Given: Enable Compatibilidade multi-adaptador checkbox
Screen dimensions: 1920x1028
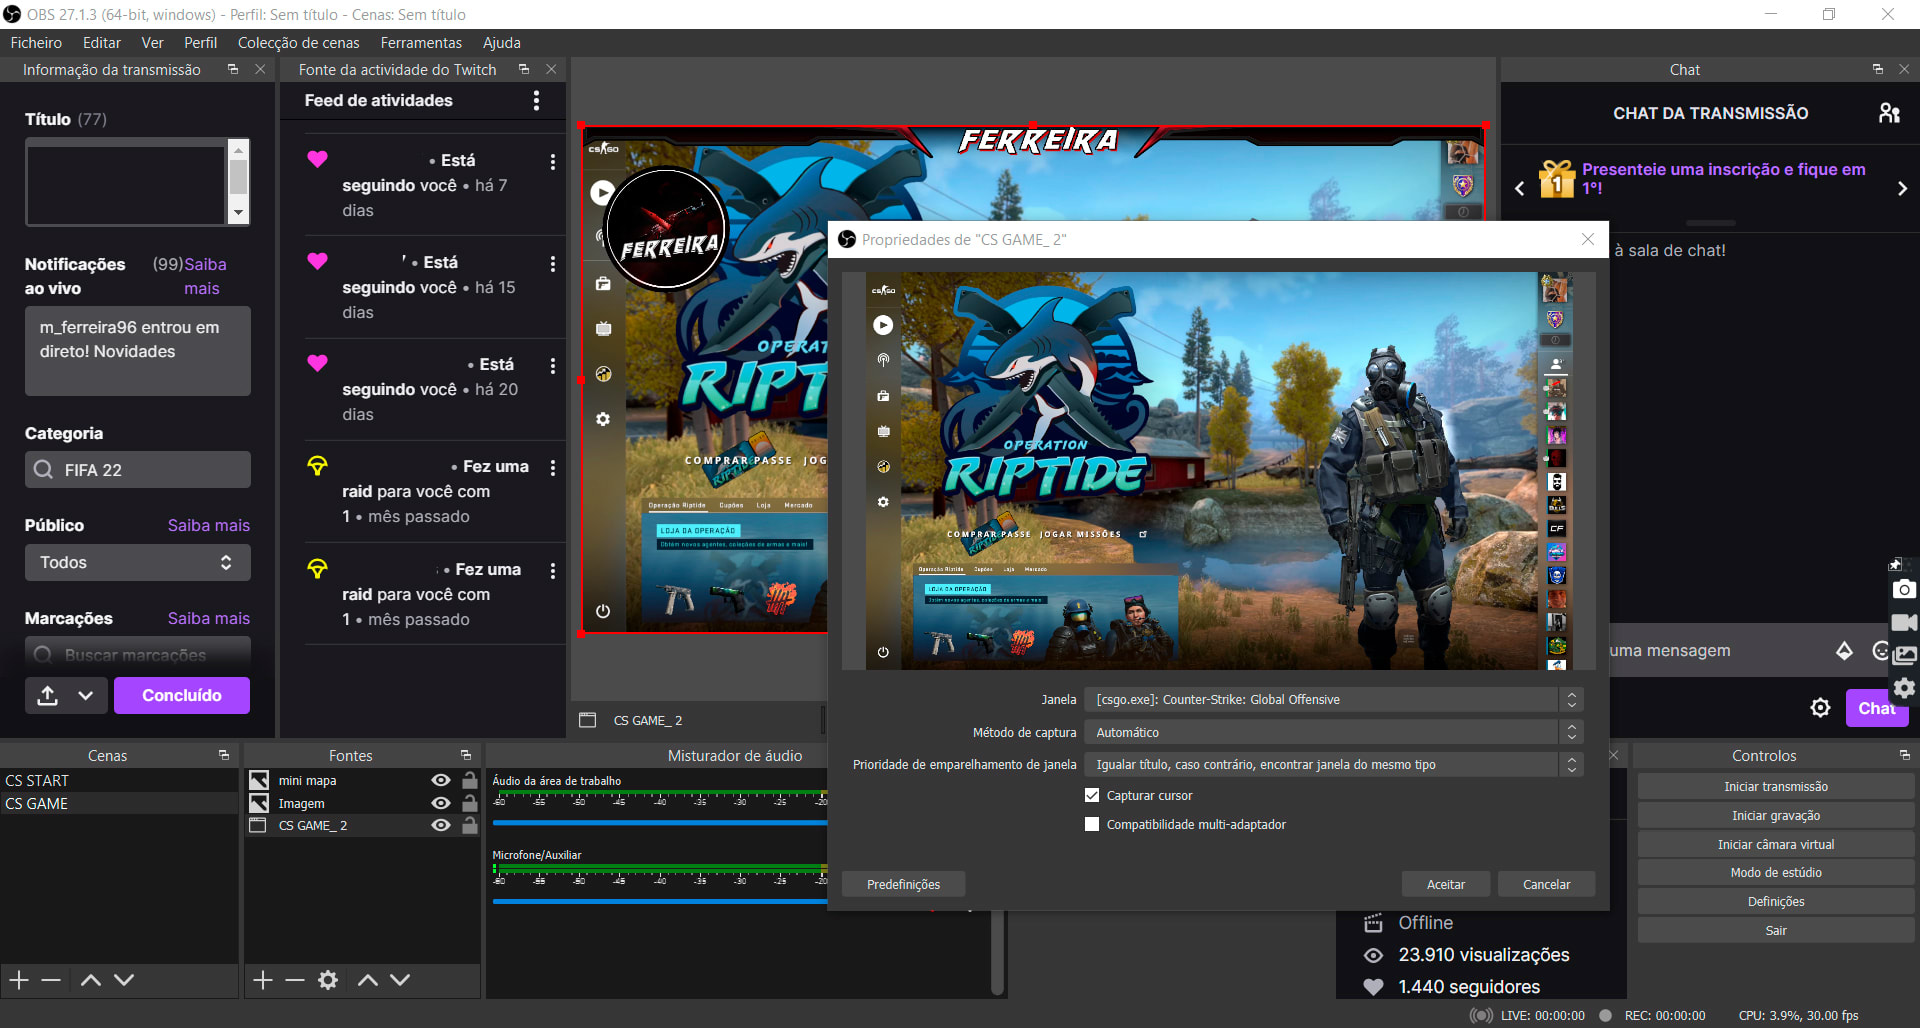Looking at the screenshot, I should [x=1092, y=825].
